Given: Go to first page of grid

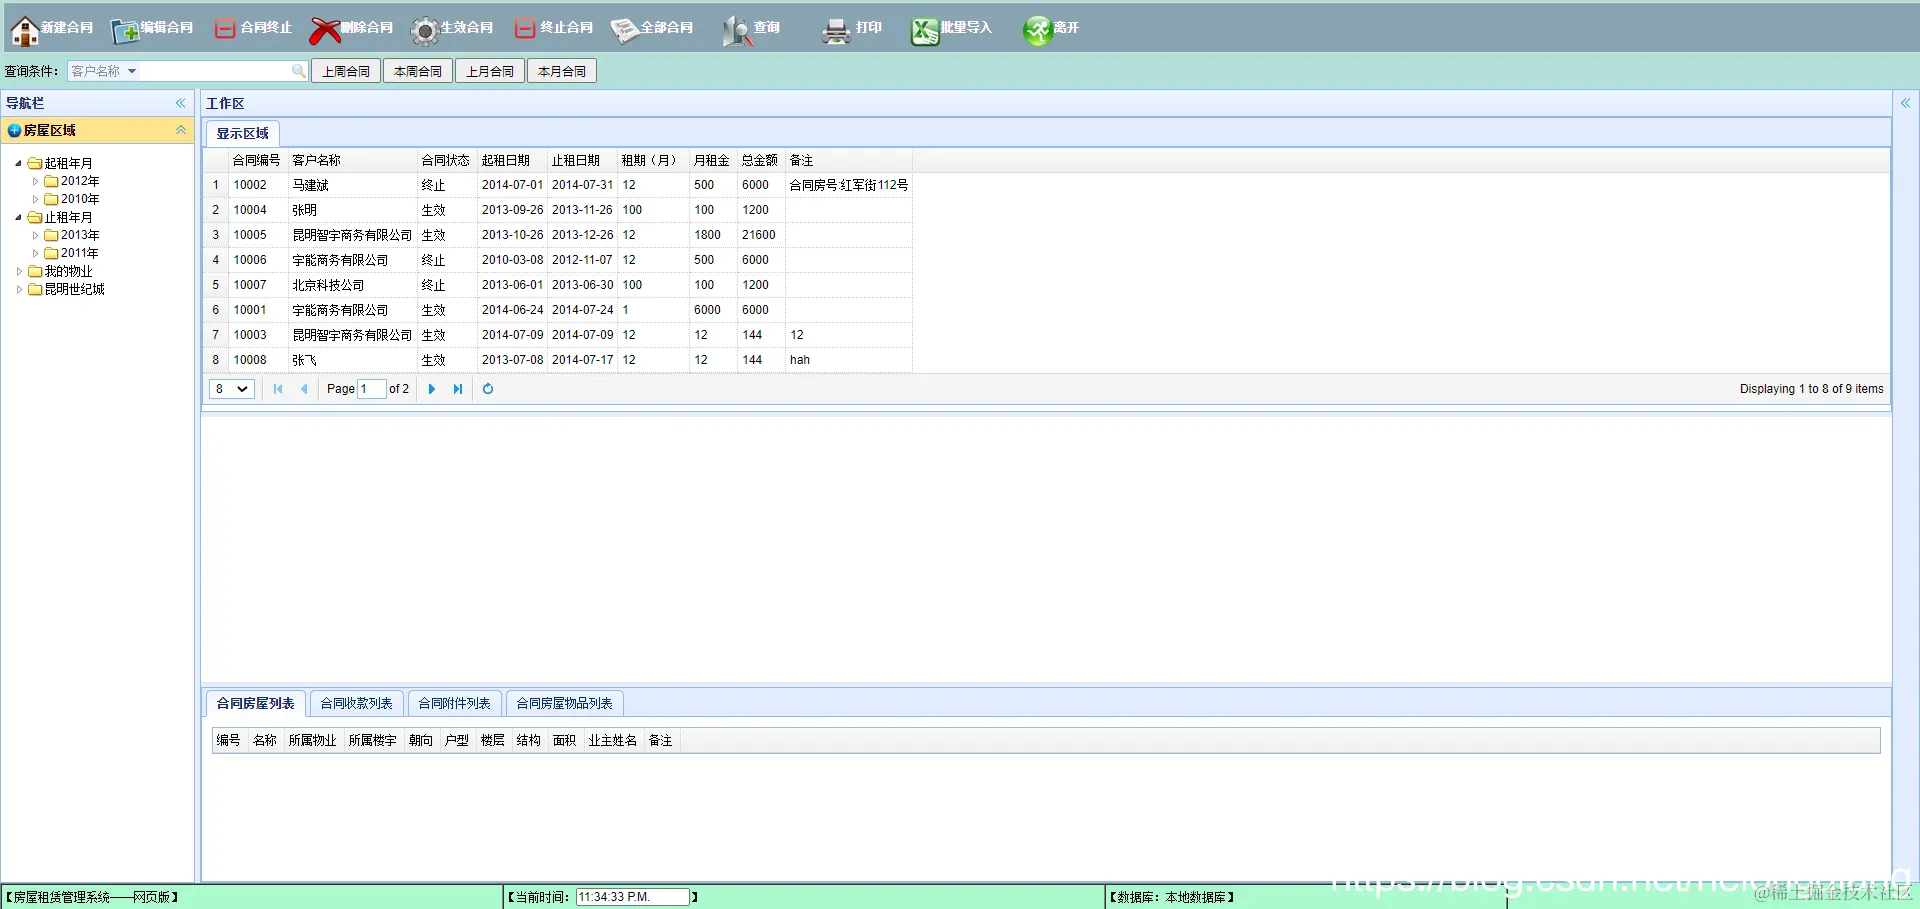Looking at the screenshot, I should [278, 389].
